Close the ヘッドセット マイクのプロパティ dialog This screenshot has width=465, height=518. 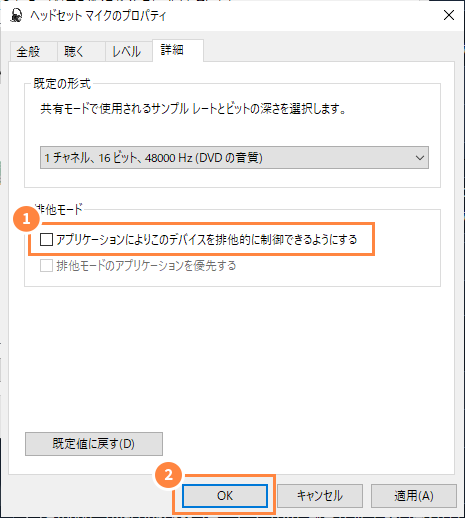pyautogui.click(x=449, y=15)
